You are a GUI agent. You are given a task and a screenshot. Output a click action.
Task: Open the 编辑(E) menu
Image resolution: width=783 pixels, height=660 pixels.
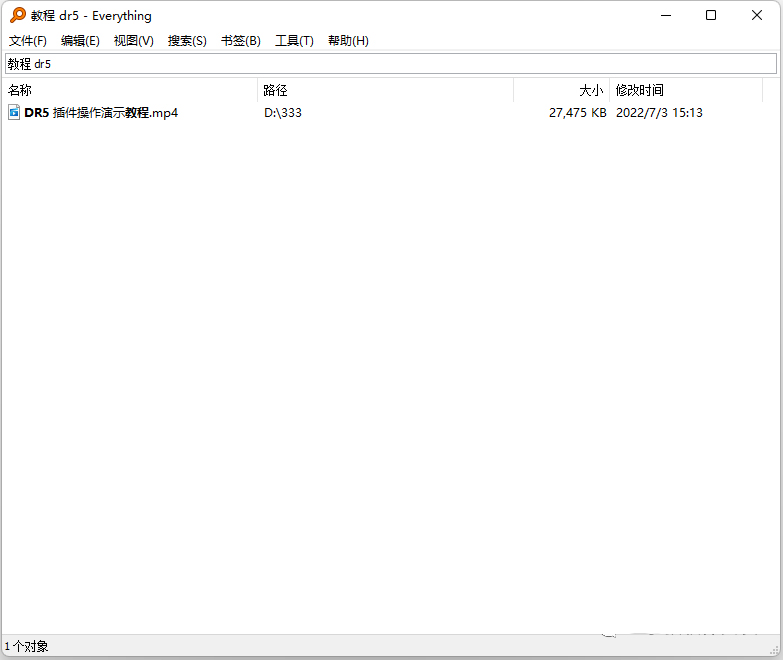tap(80, 41)
